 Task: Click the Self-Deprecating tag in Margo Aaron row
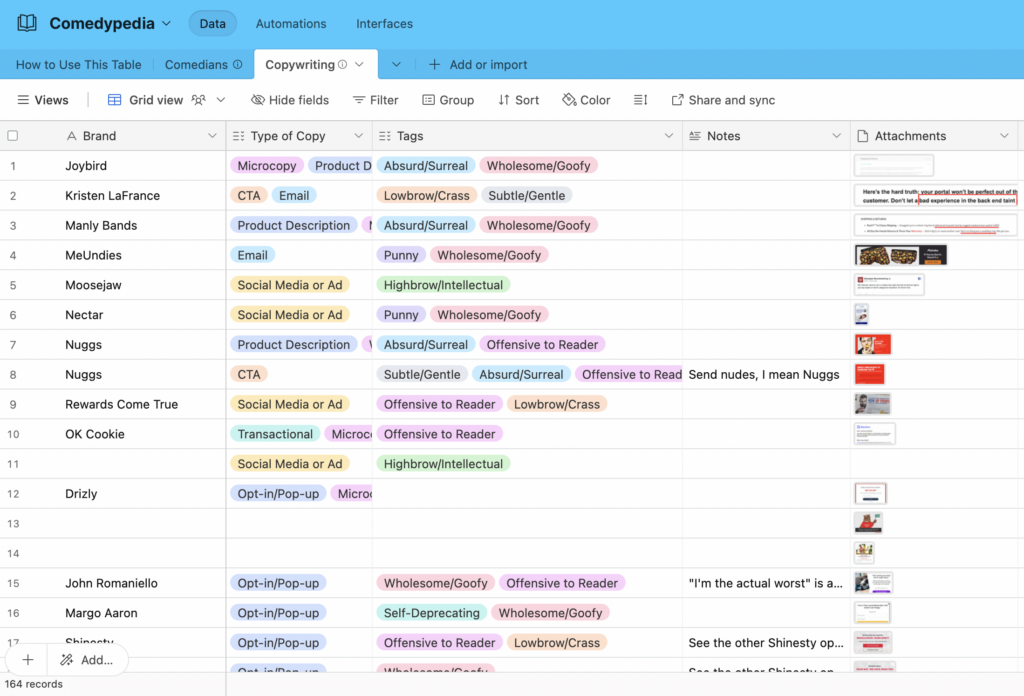(432, 613)
